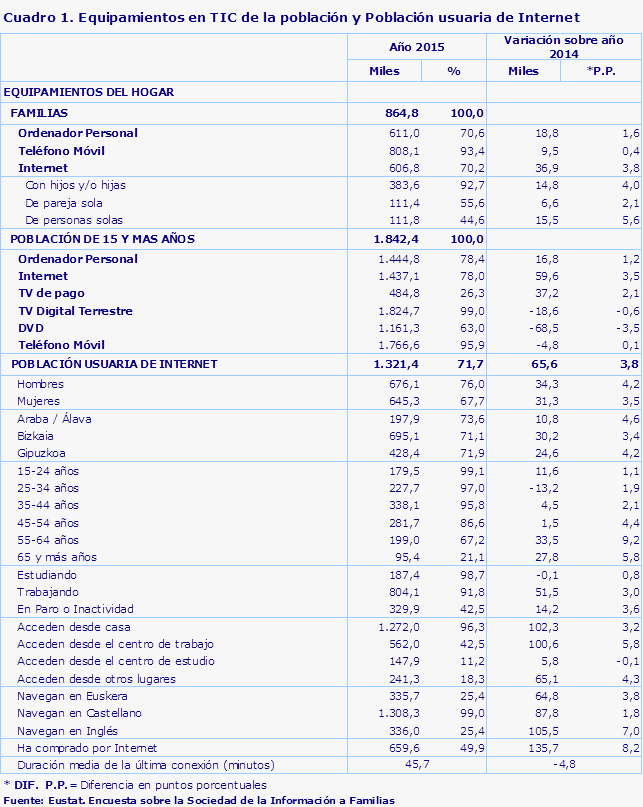Select the 'Bizkaia' row label
The height and width of the screenshot is (807, 643).
click(35, 436)
